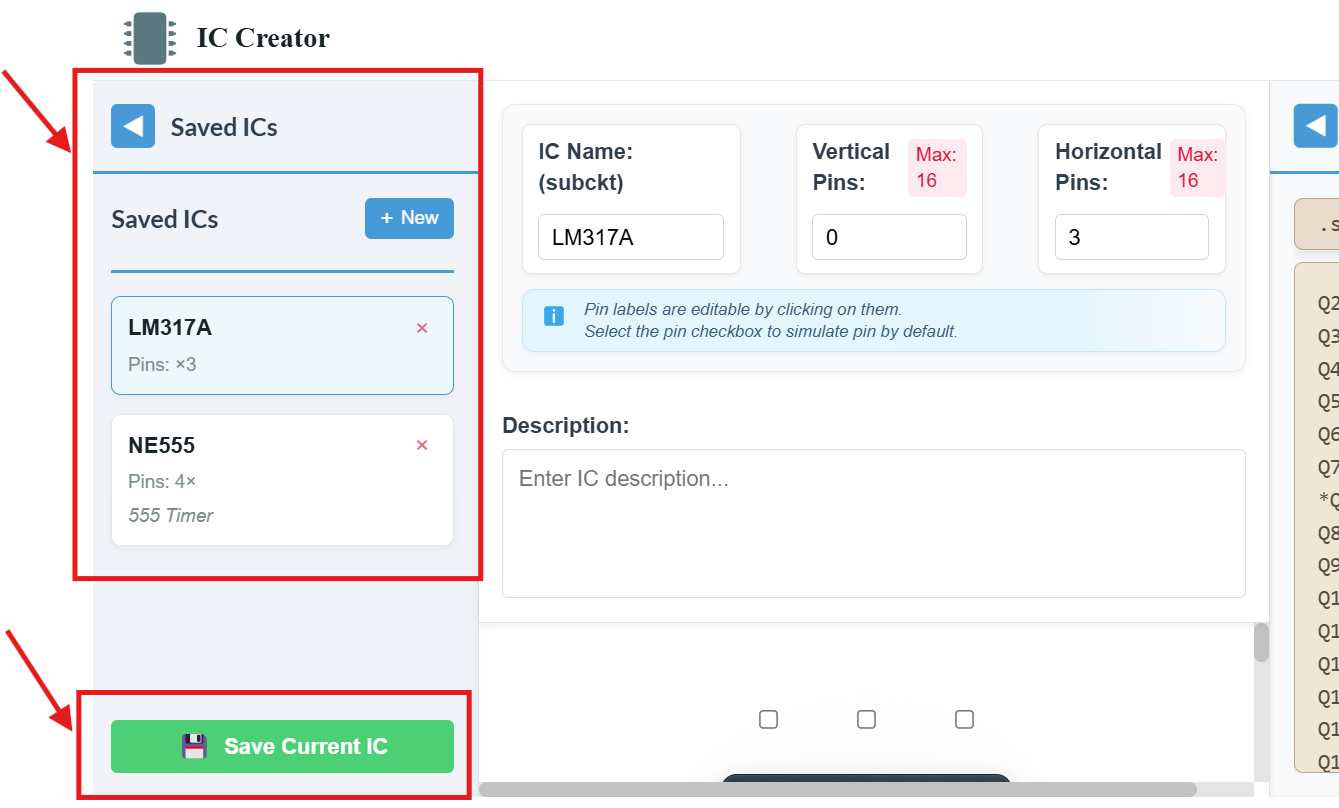Click the horizontal scrollbar at bottom
Viewport: 1339px width, 808px height.
tap(838, 789)
